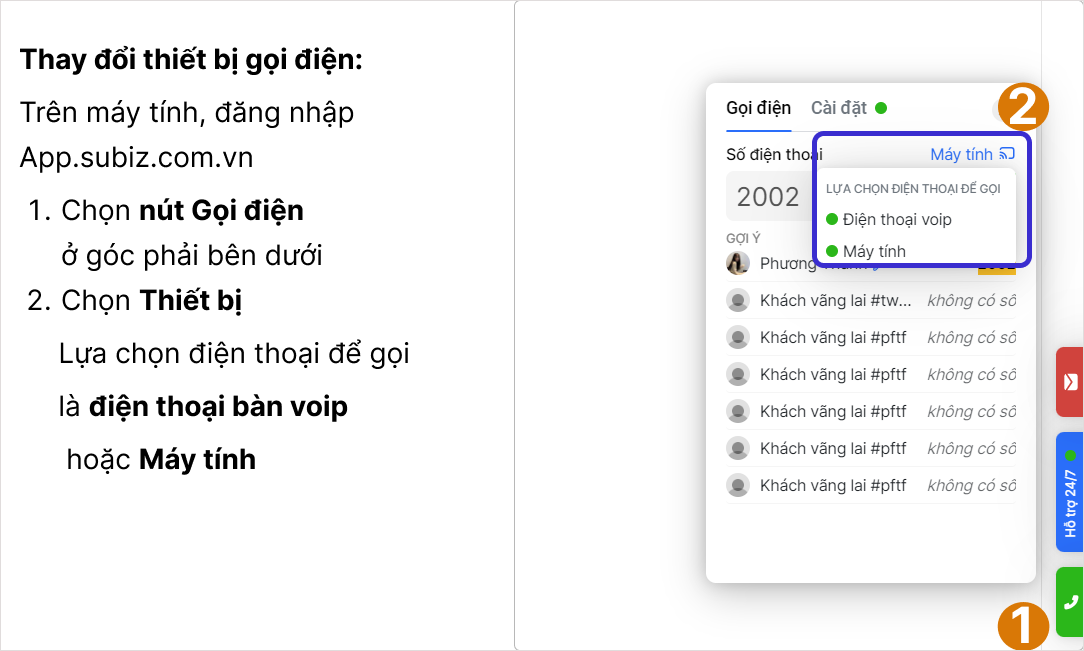
Task: Choose the last Khách vãng lai #pftf entry
Action: coord(833,486)
